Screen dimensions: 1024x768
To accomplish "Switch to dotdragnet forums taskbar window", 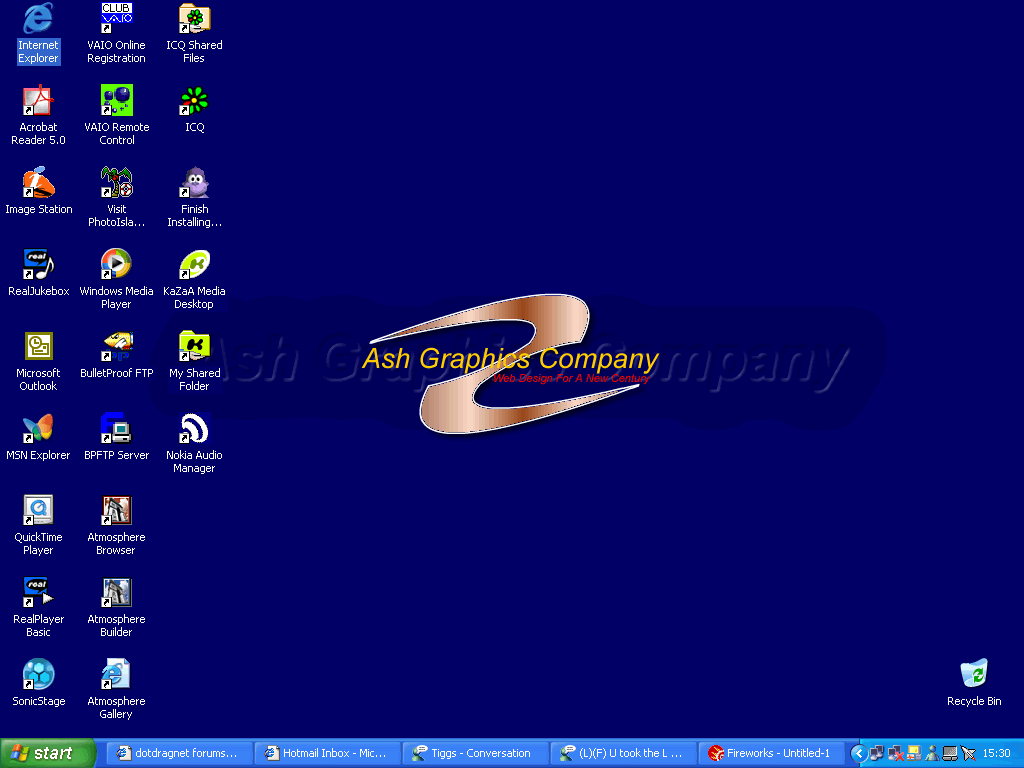I will pos(178,753).
